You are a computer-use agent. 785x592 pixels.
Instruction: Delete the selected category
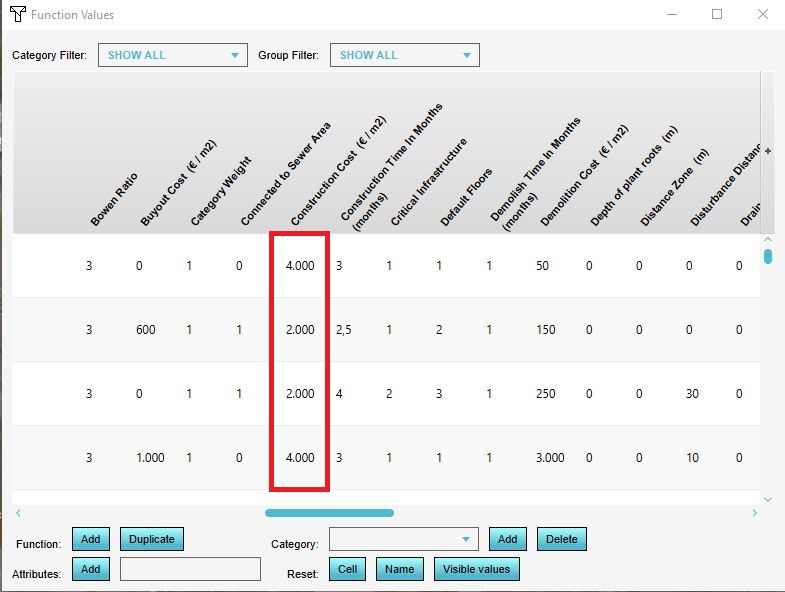coord(561,540)
